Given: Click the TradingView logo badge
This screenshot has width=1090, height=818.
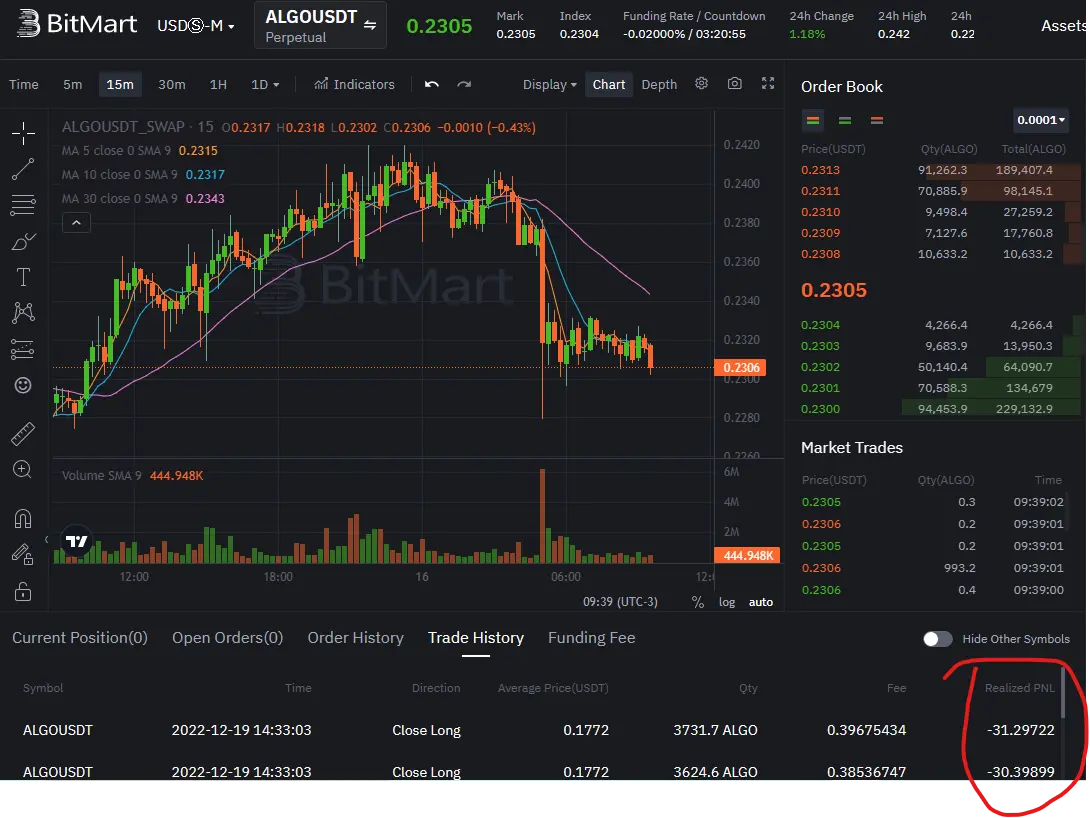Looking at the screenshot, I should pyautogui.click(x=76, y=541).
